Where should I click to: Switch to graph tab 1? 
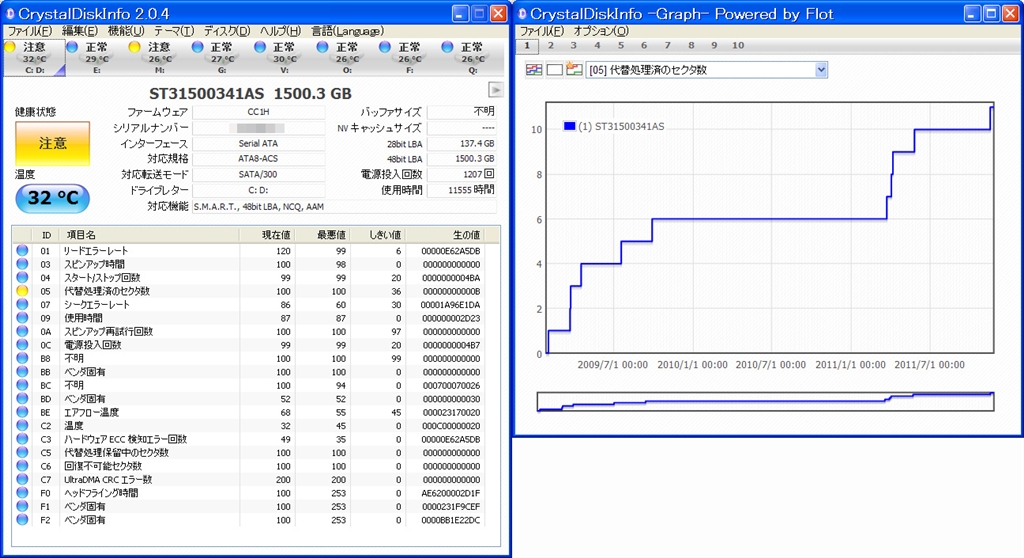(x=527, y=46)
